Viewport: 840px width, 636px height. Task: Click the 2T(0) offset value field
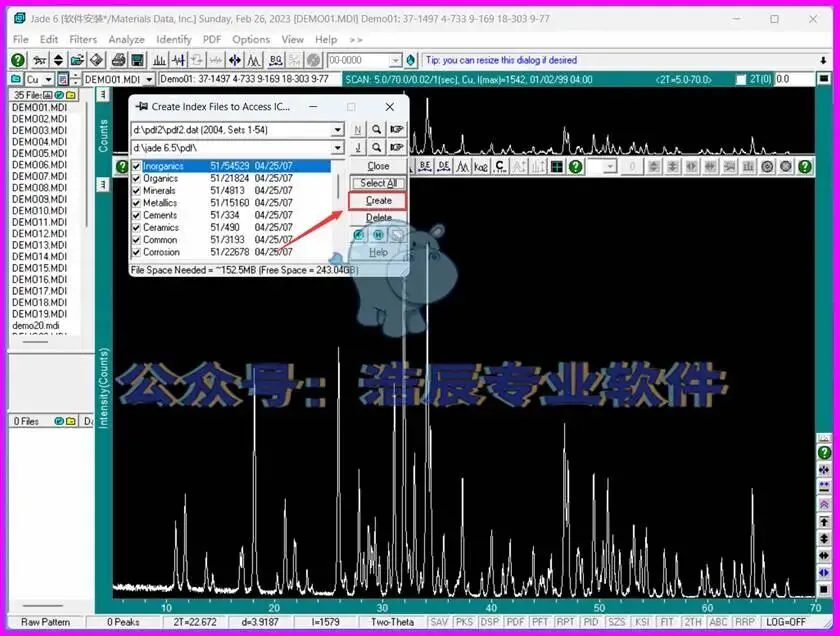[x=793, y=79]
